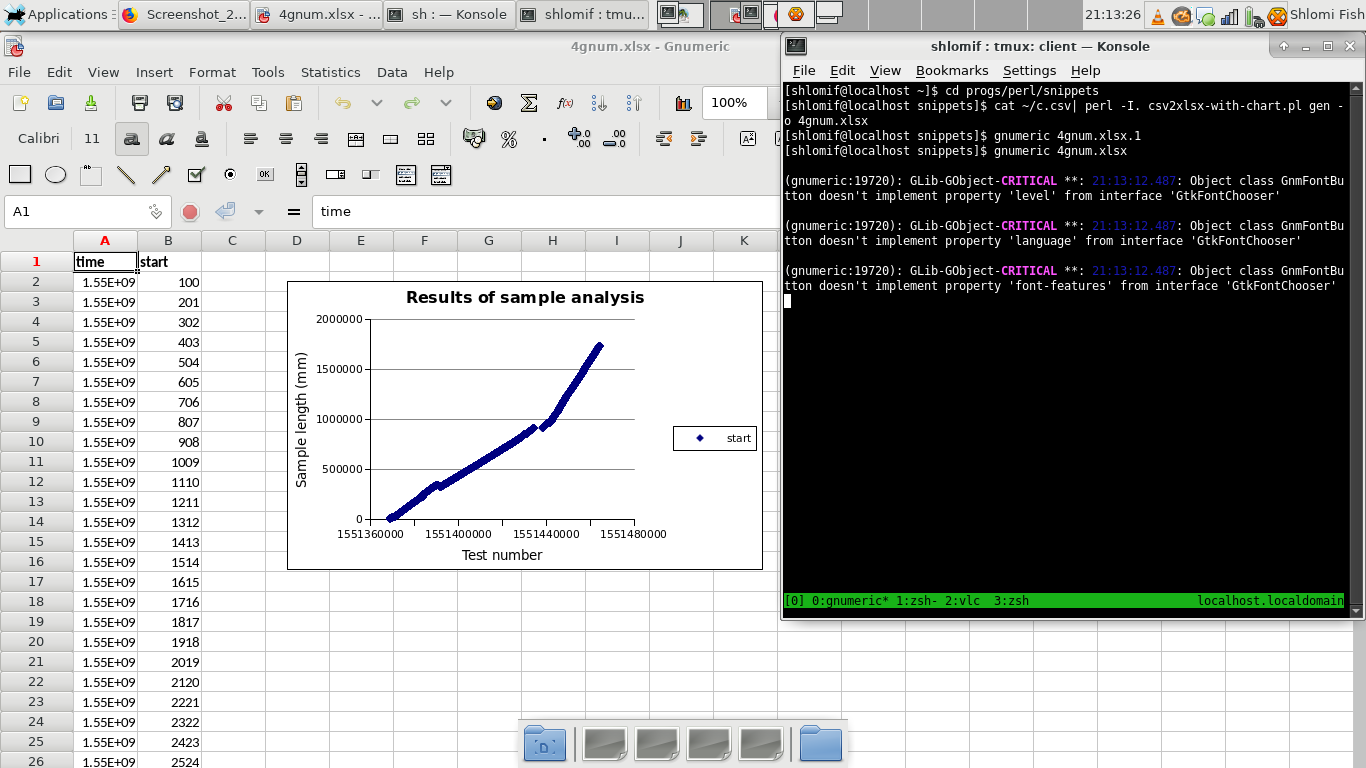This screenshot has height=768, width=1366.
Task: Click the New workbook icon in Gnumeric
Action: click(20, 103)
